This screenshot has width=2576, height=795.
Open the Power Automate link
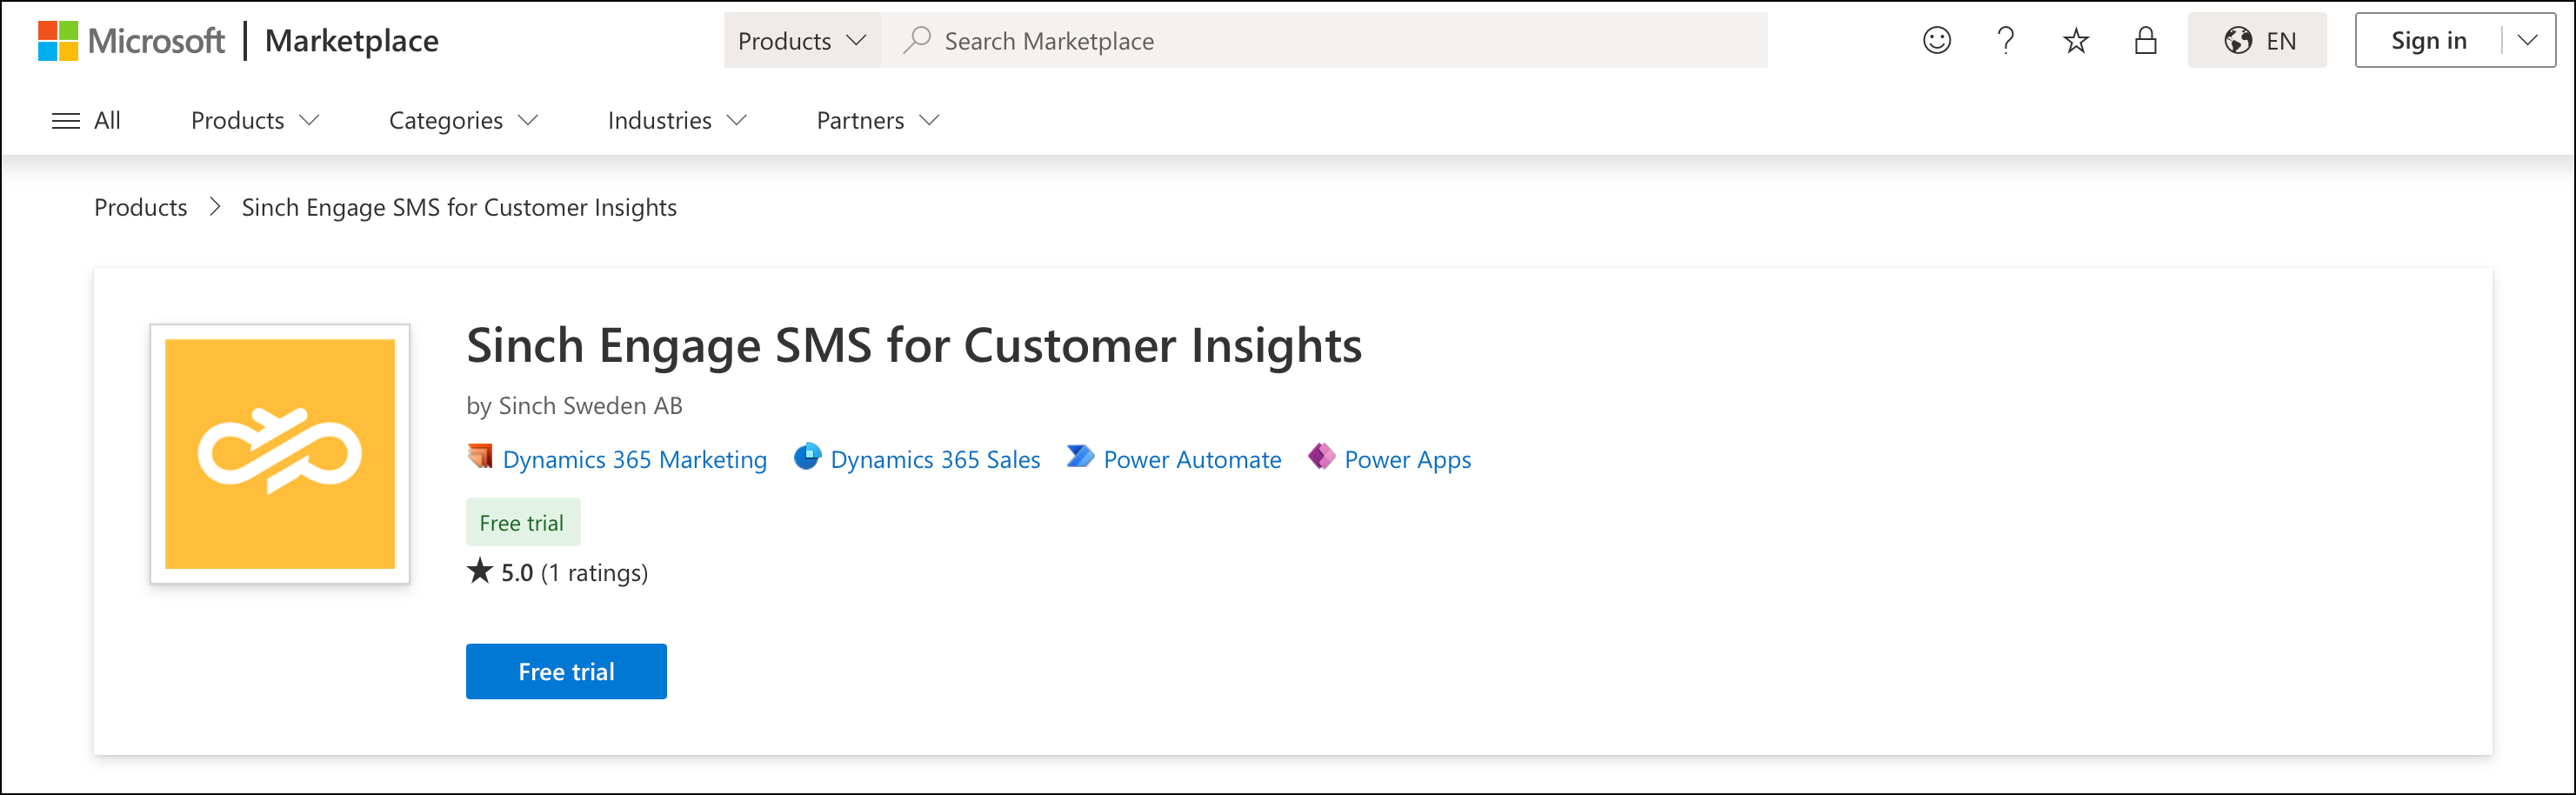1192,460
